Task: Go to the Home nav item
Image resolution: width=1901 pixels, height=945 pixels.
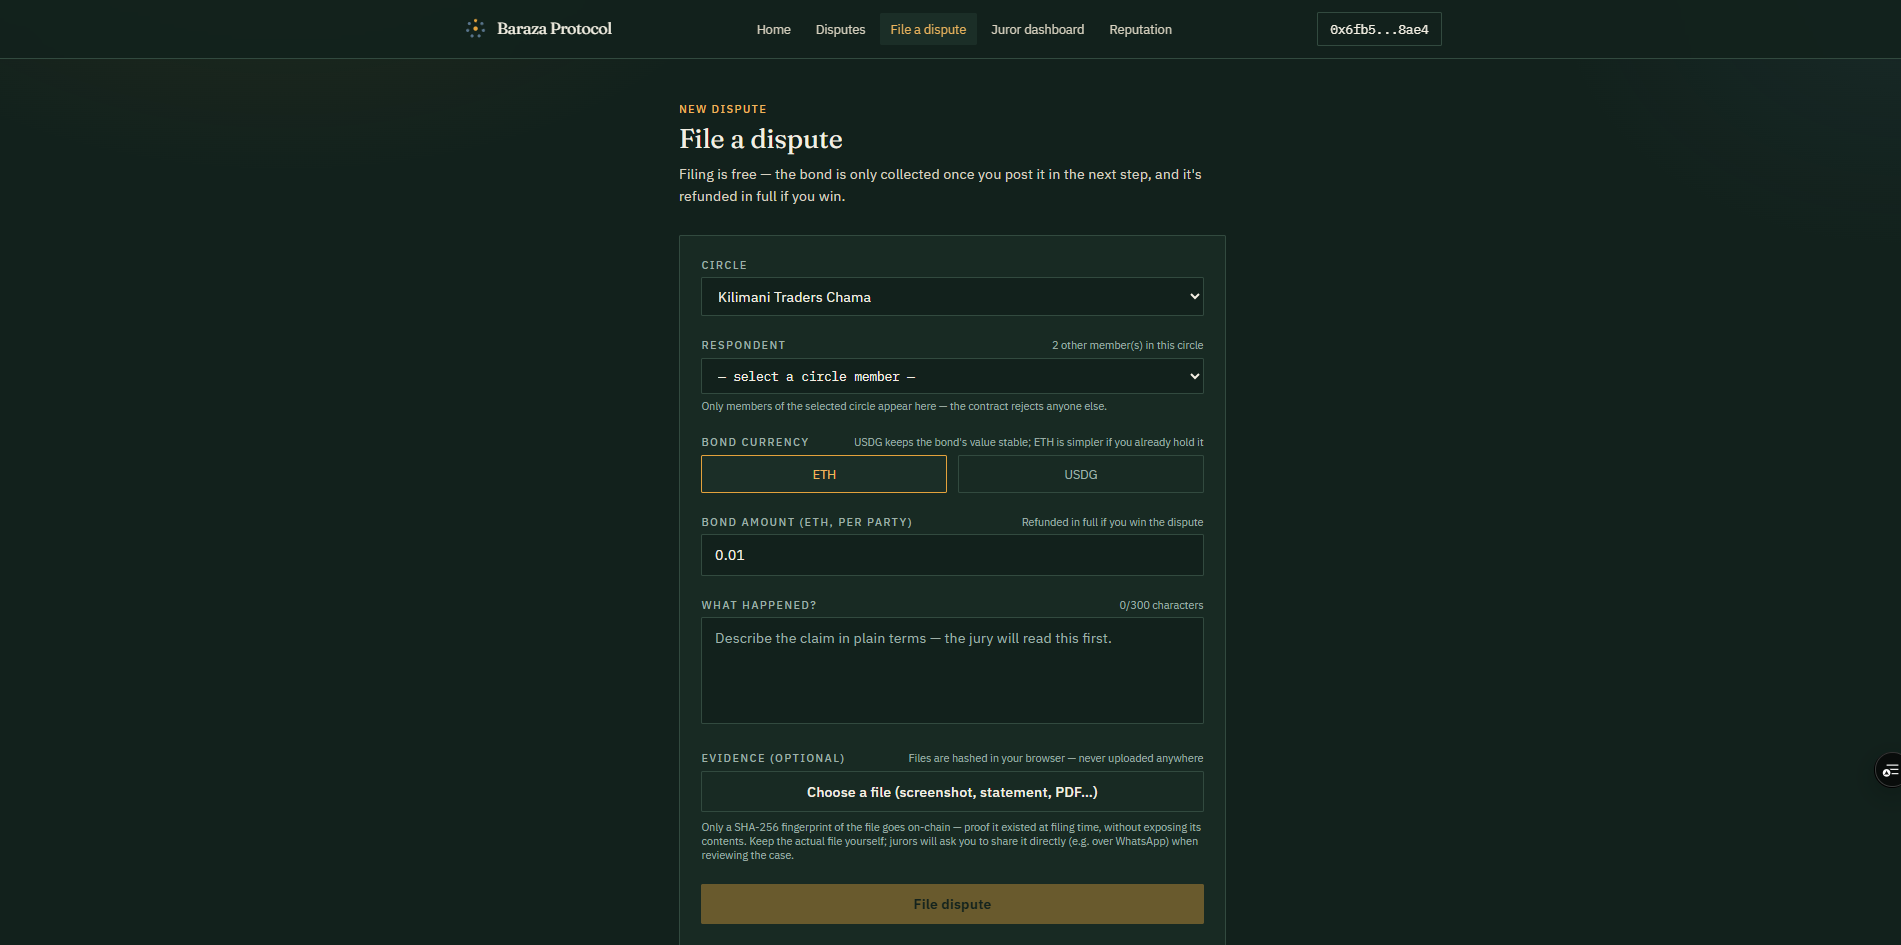Action: coord(773,29)
